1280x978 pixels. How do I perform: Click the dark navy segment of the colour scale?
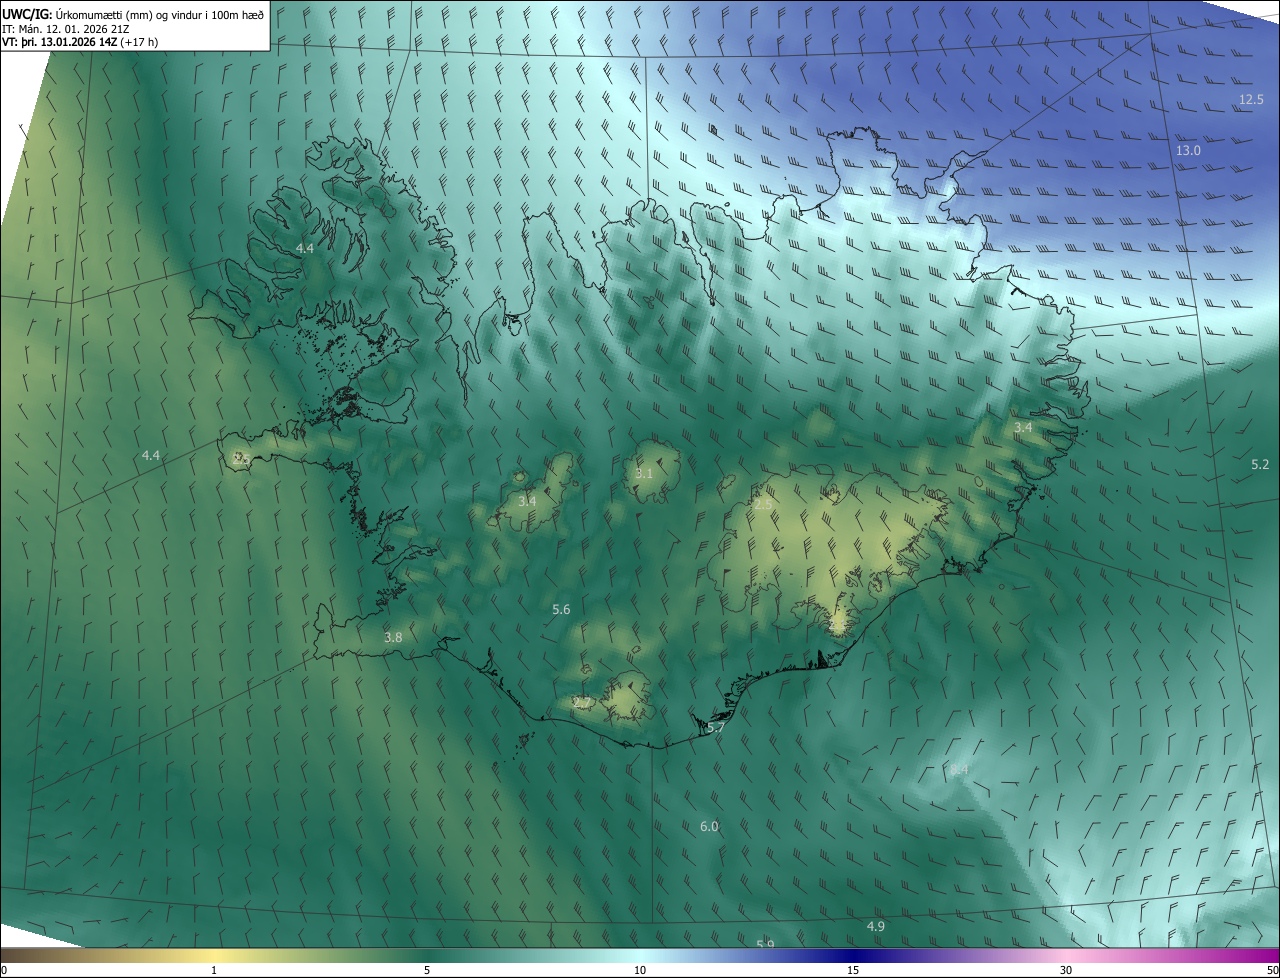(x=853, y=955)
